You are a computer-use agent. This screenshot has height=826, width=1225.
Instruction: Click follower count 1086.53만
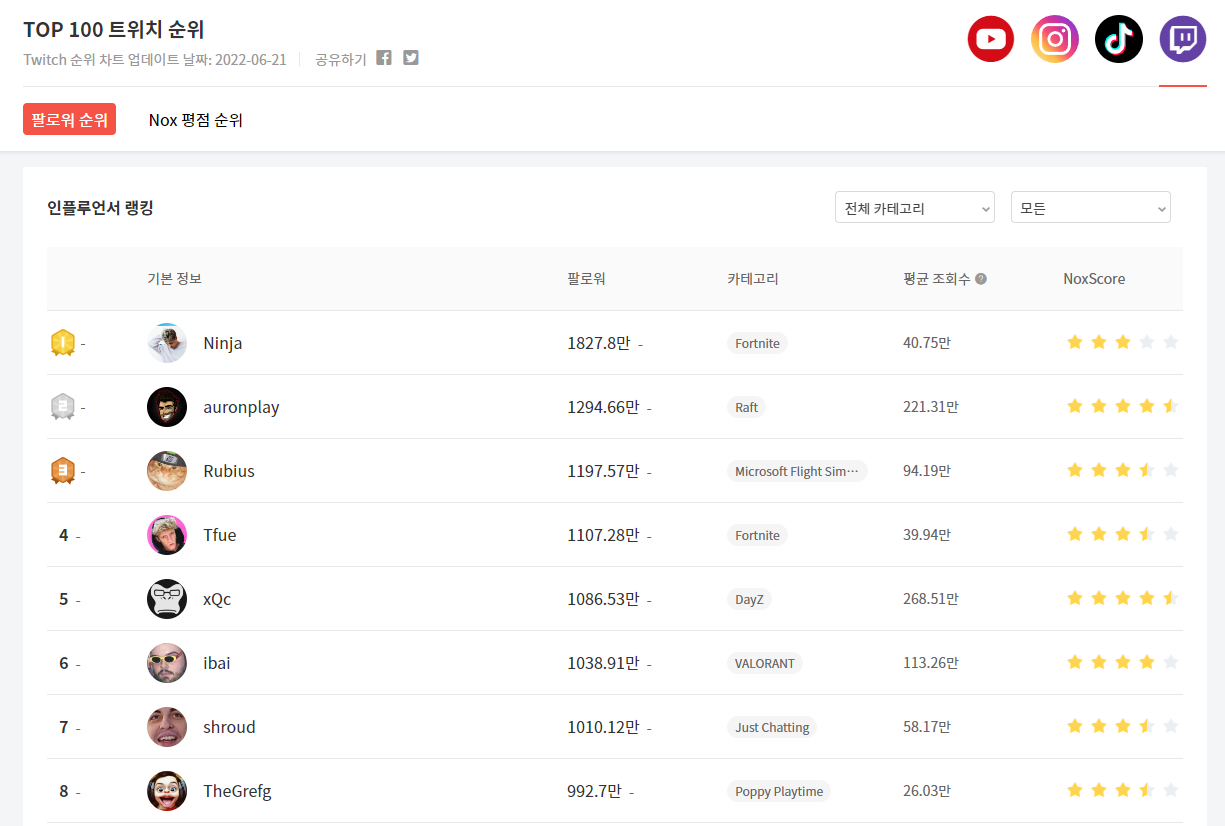(x=603, y=599)
